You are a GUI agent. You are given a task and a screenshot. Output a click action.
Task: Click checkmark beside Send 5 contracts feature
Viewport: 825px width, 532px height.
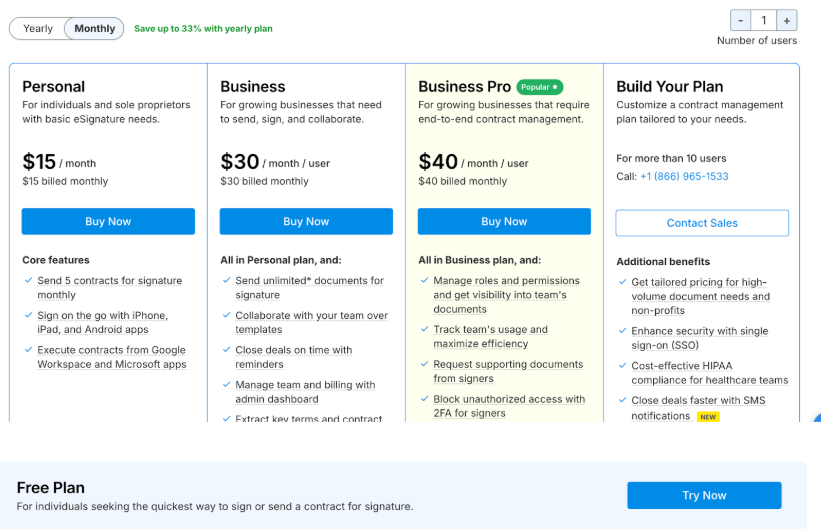click(28, 280)
